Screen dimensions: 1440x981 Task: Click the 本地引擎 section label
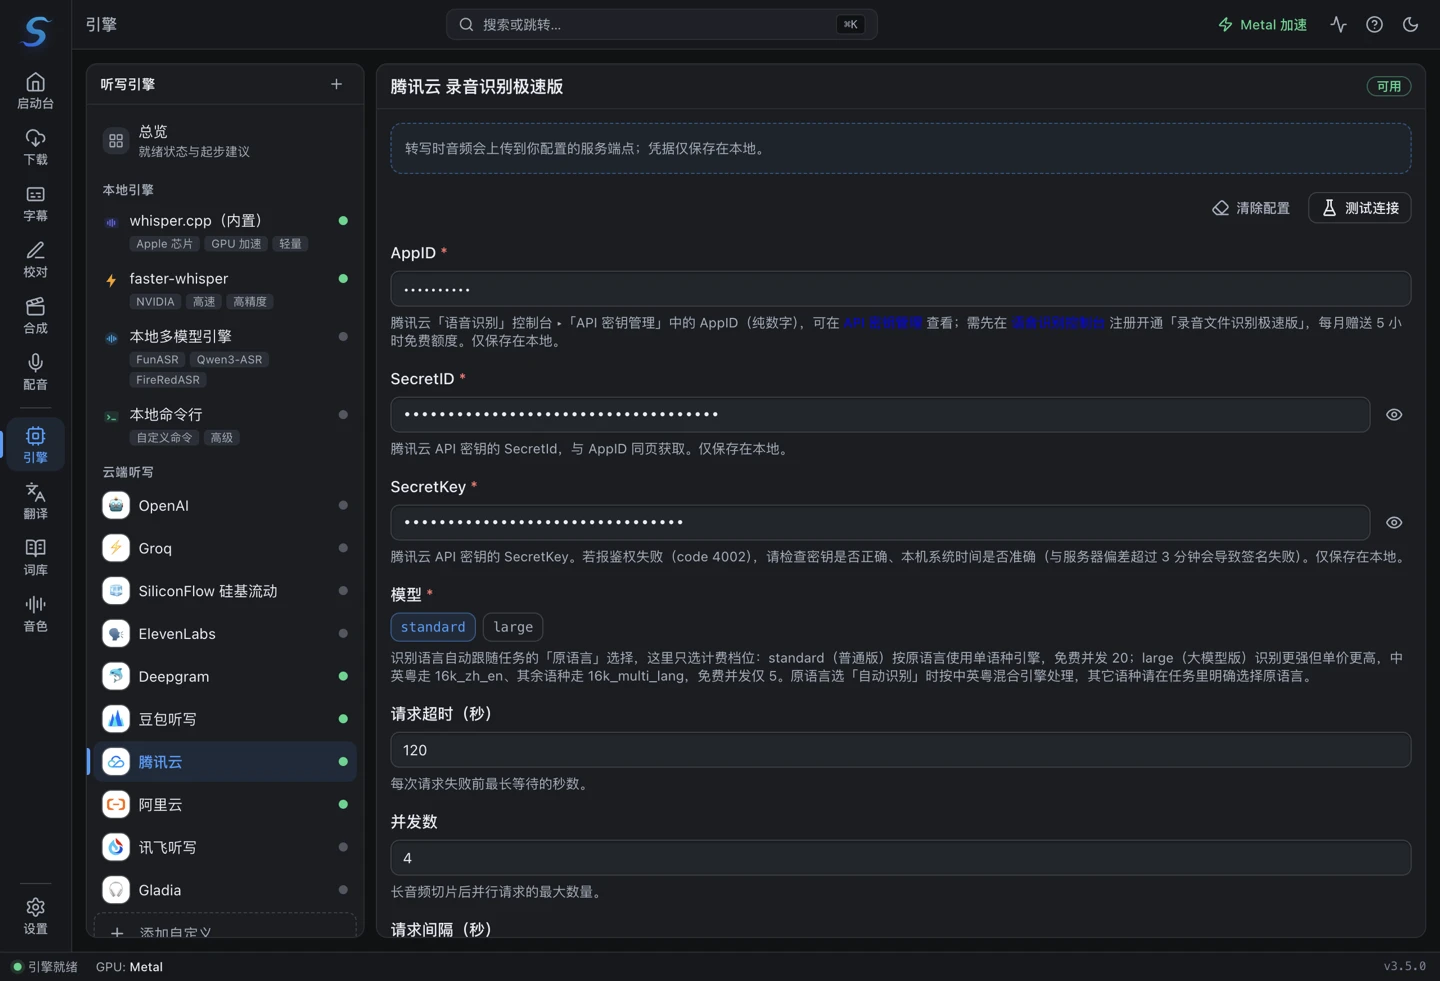tap(128, 190)
